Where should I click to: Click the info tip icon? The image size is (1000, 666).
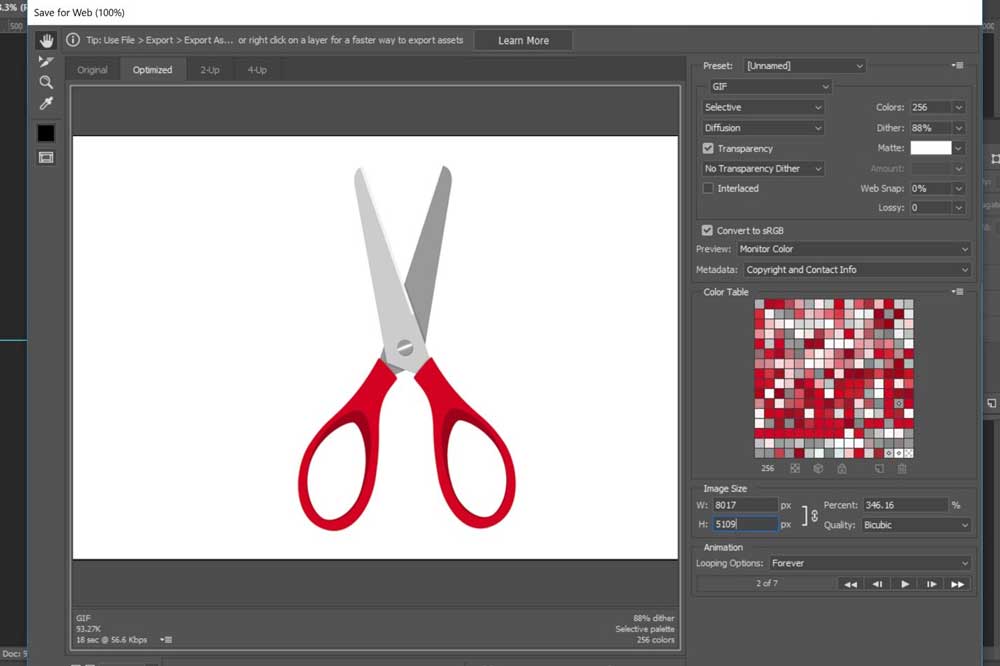(73, 40)
